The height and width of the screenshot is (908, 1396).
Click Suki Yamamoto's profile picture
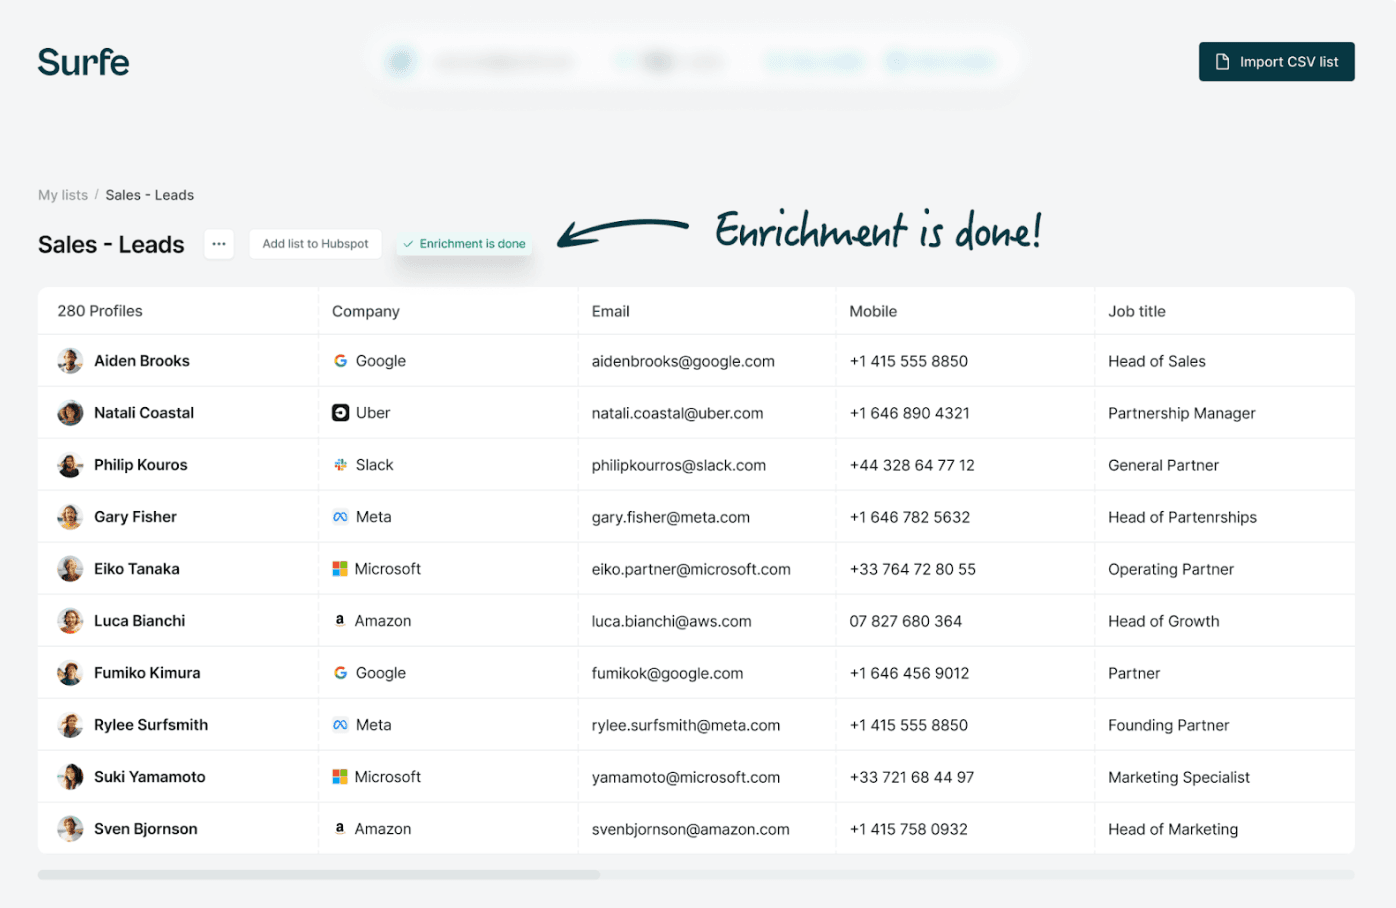(70, 777)
